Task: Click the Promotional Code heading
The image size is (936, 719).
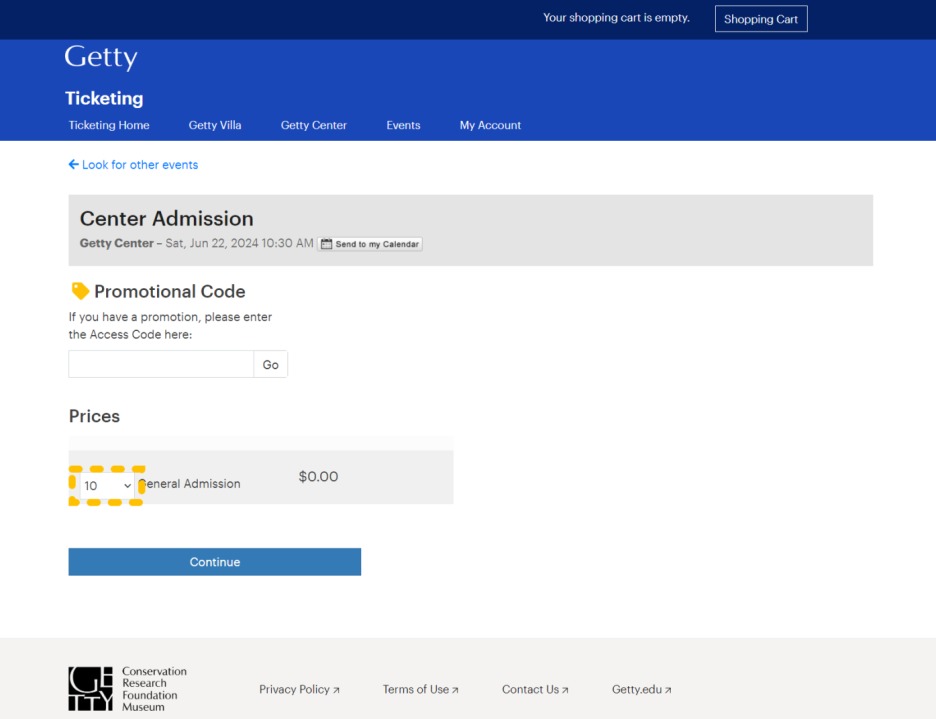Action: click(170, 291)
